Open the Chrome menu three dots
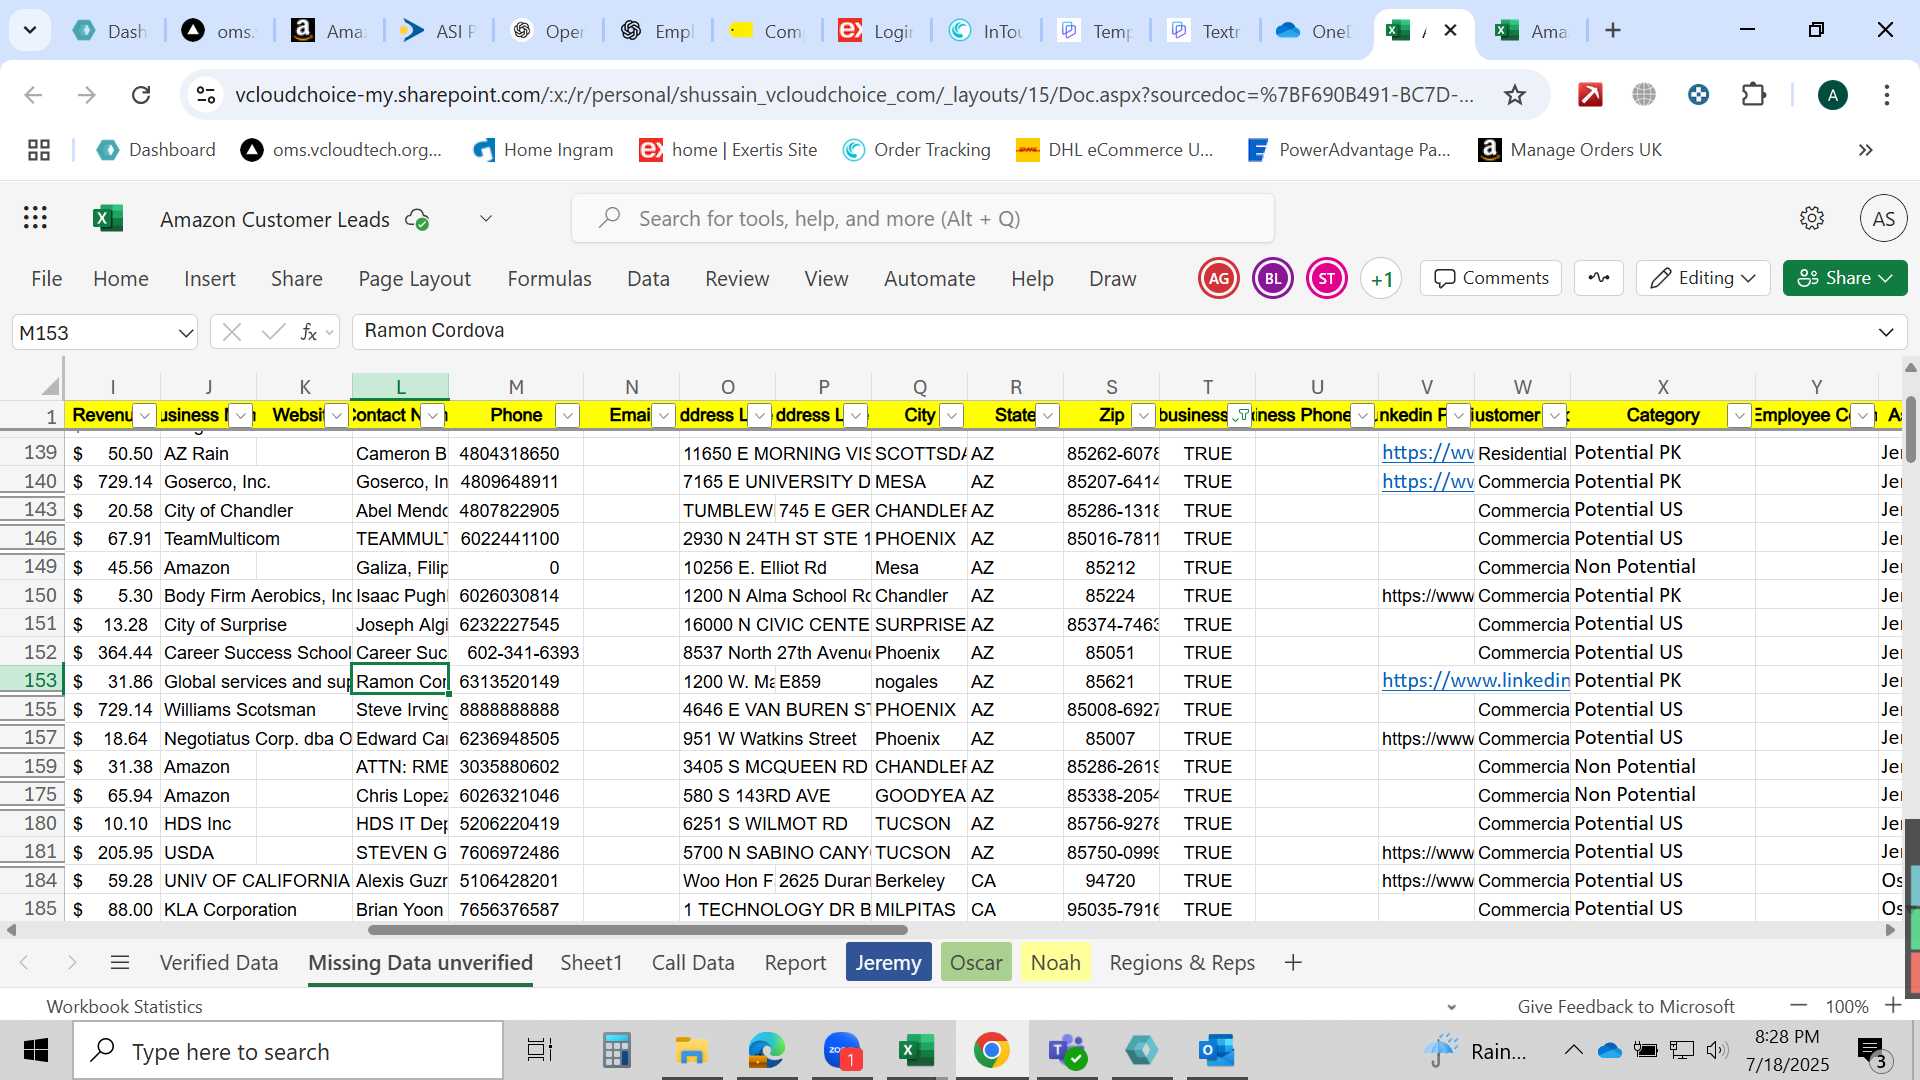 pos(1887,95)
